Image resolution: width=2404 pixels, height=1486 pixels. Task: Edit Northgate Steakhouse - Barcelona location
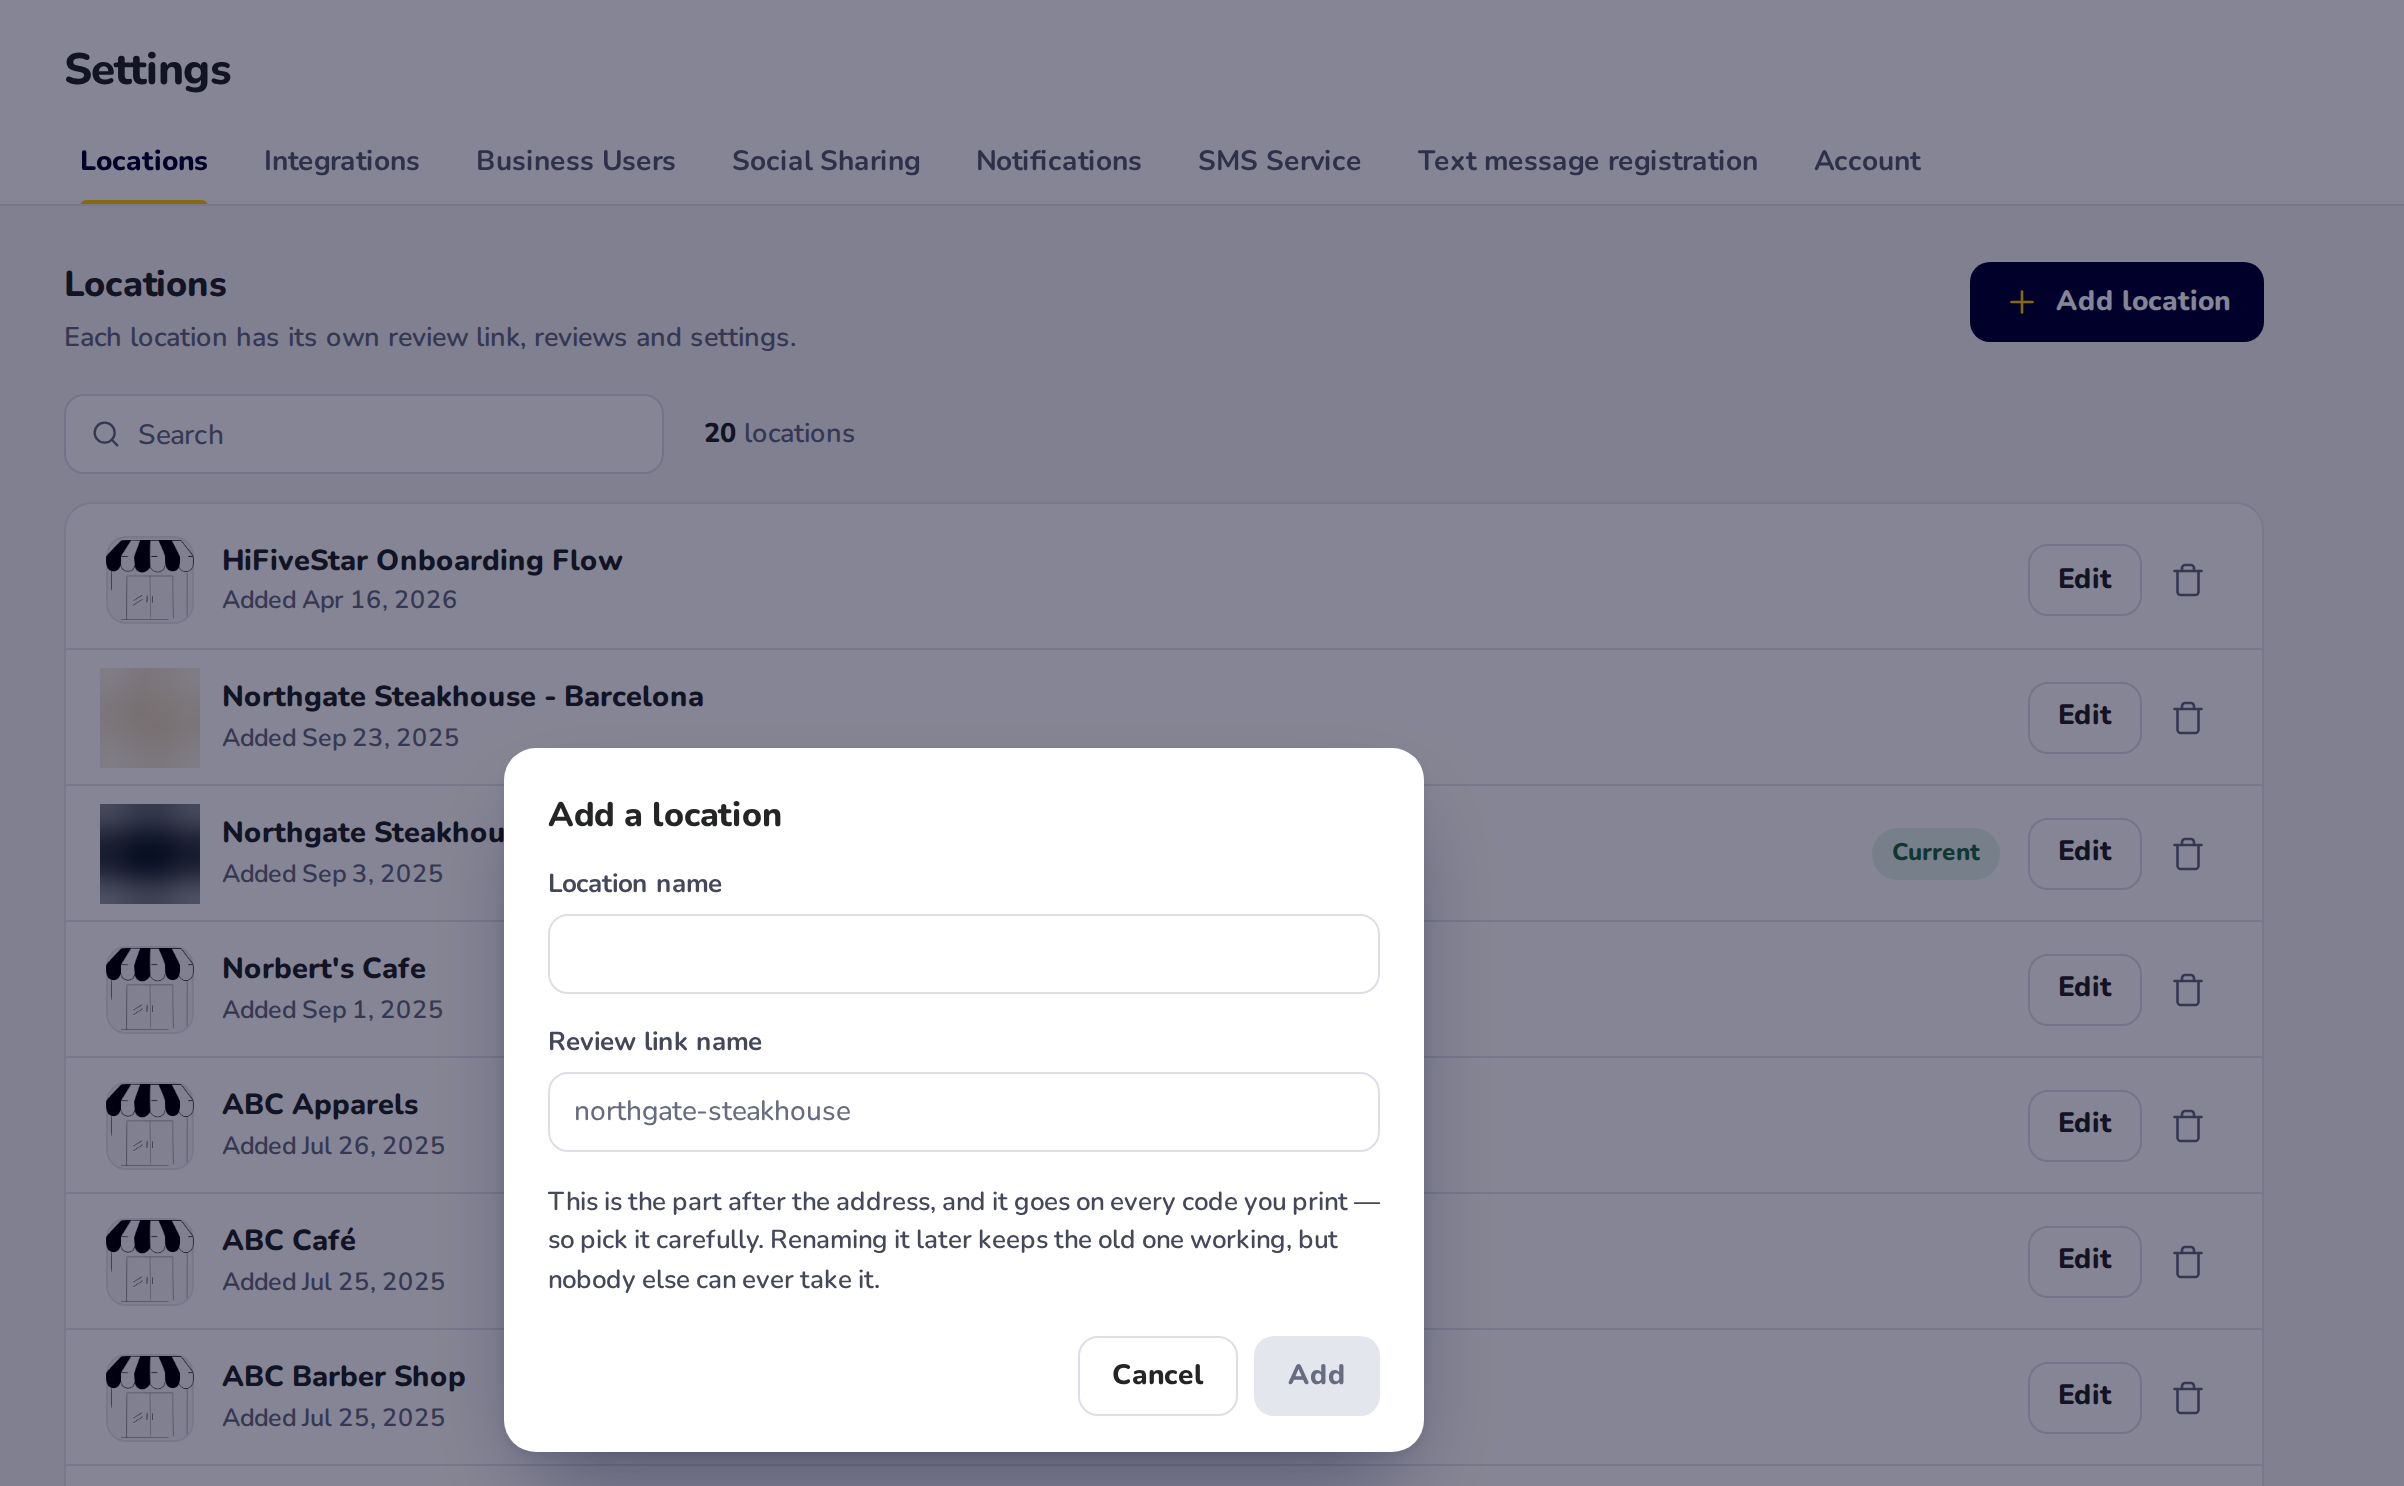2085,717
